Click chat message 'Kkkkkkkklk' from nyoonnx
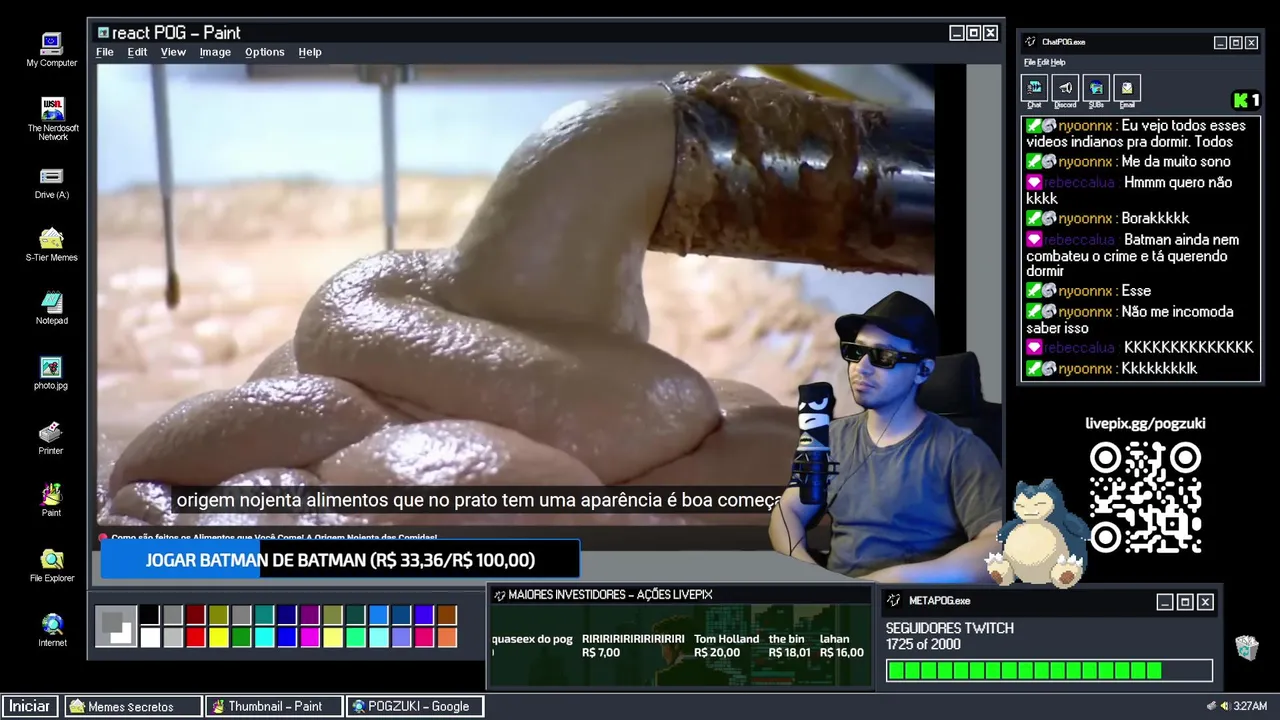The image size is (1280, 720). (x=1112, y=368)
